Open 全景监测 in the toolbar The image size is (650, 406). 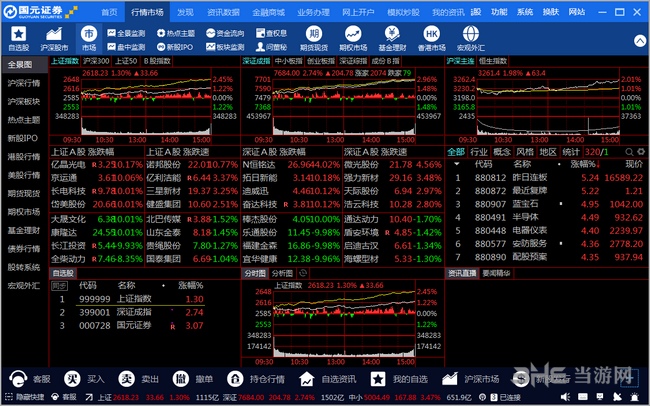click(x=126, y=33)
